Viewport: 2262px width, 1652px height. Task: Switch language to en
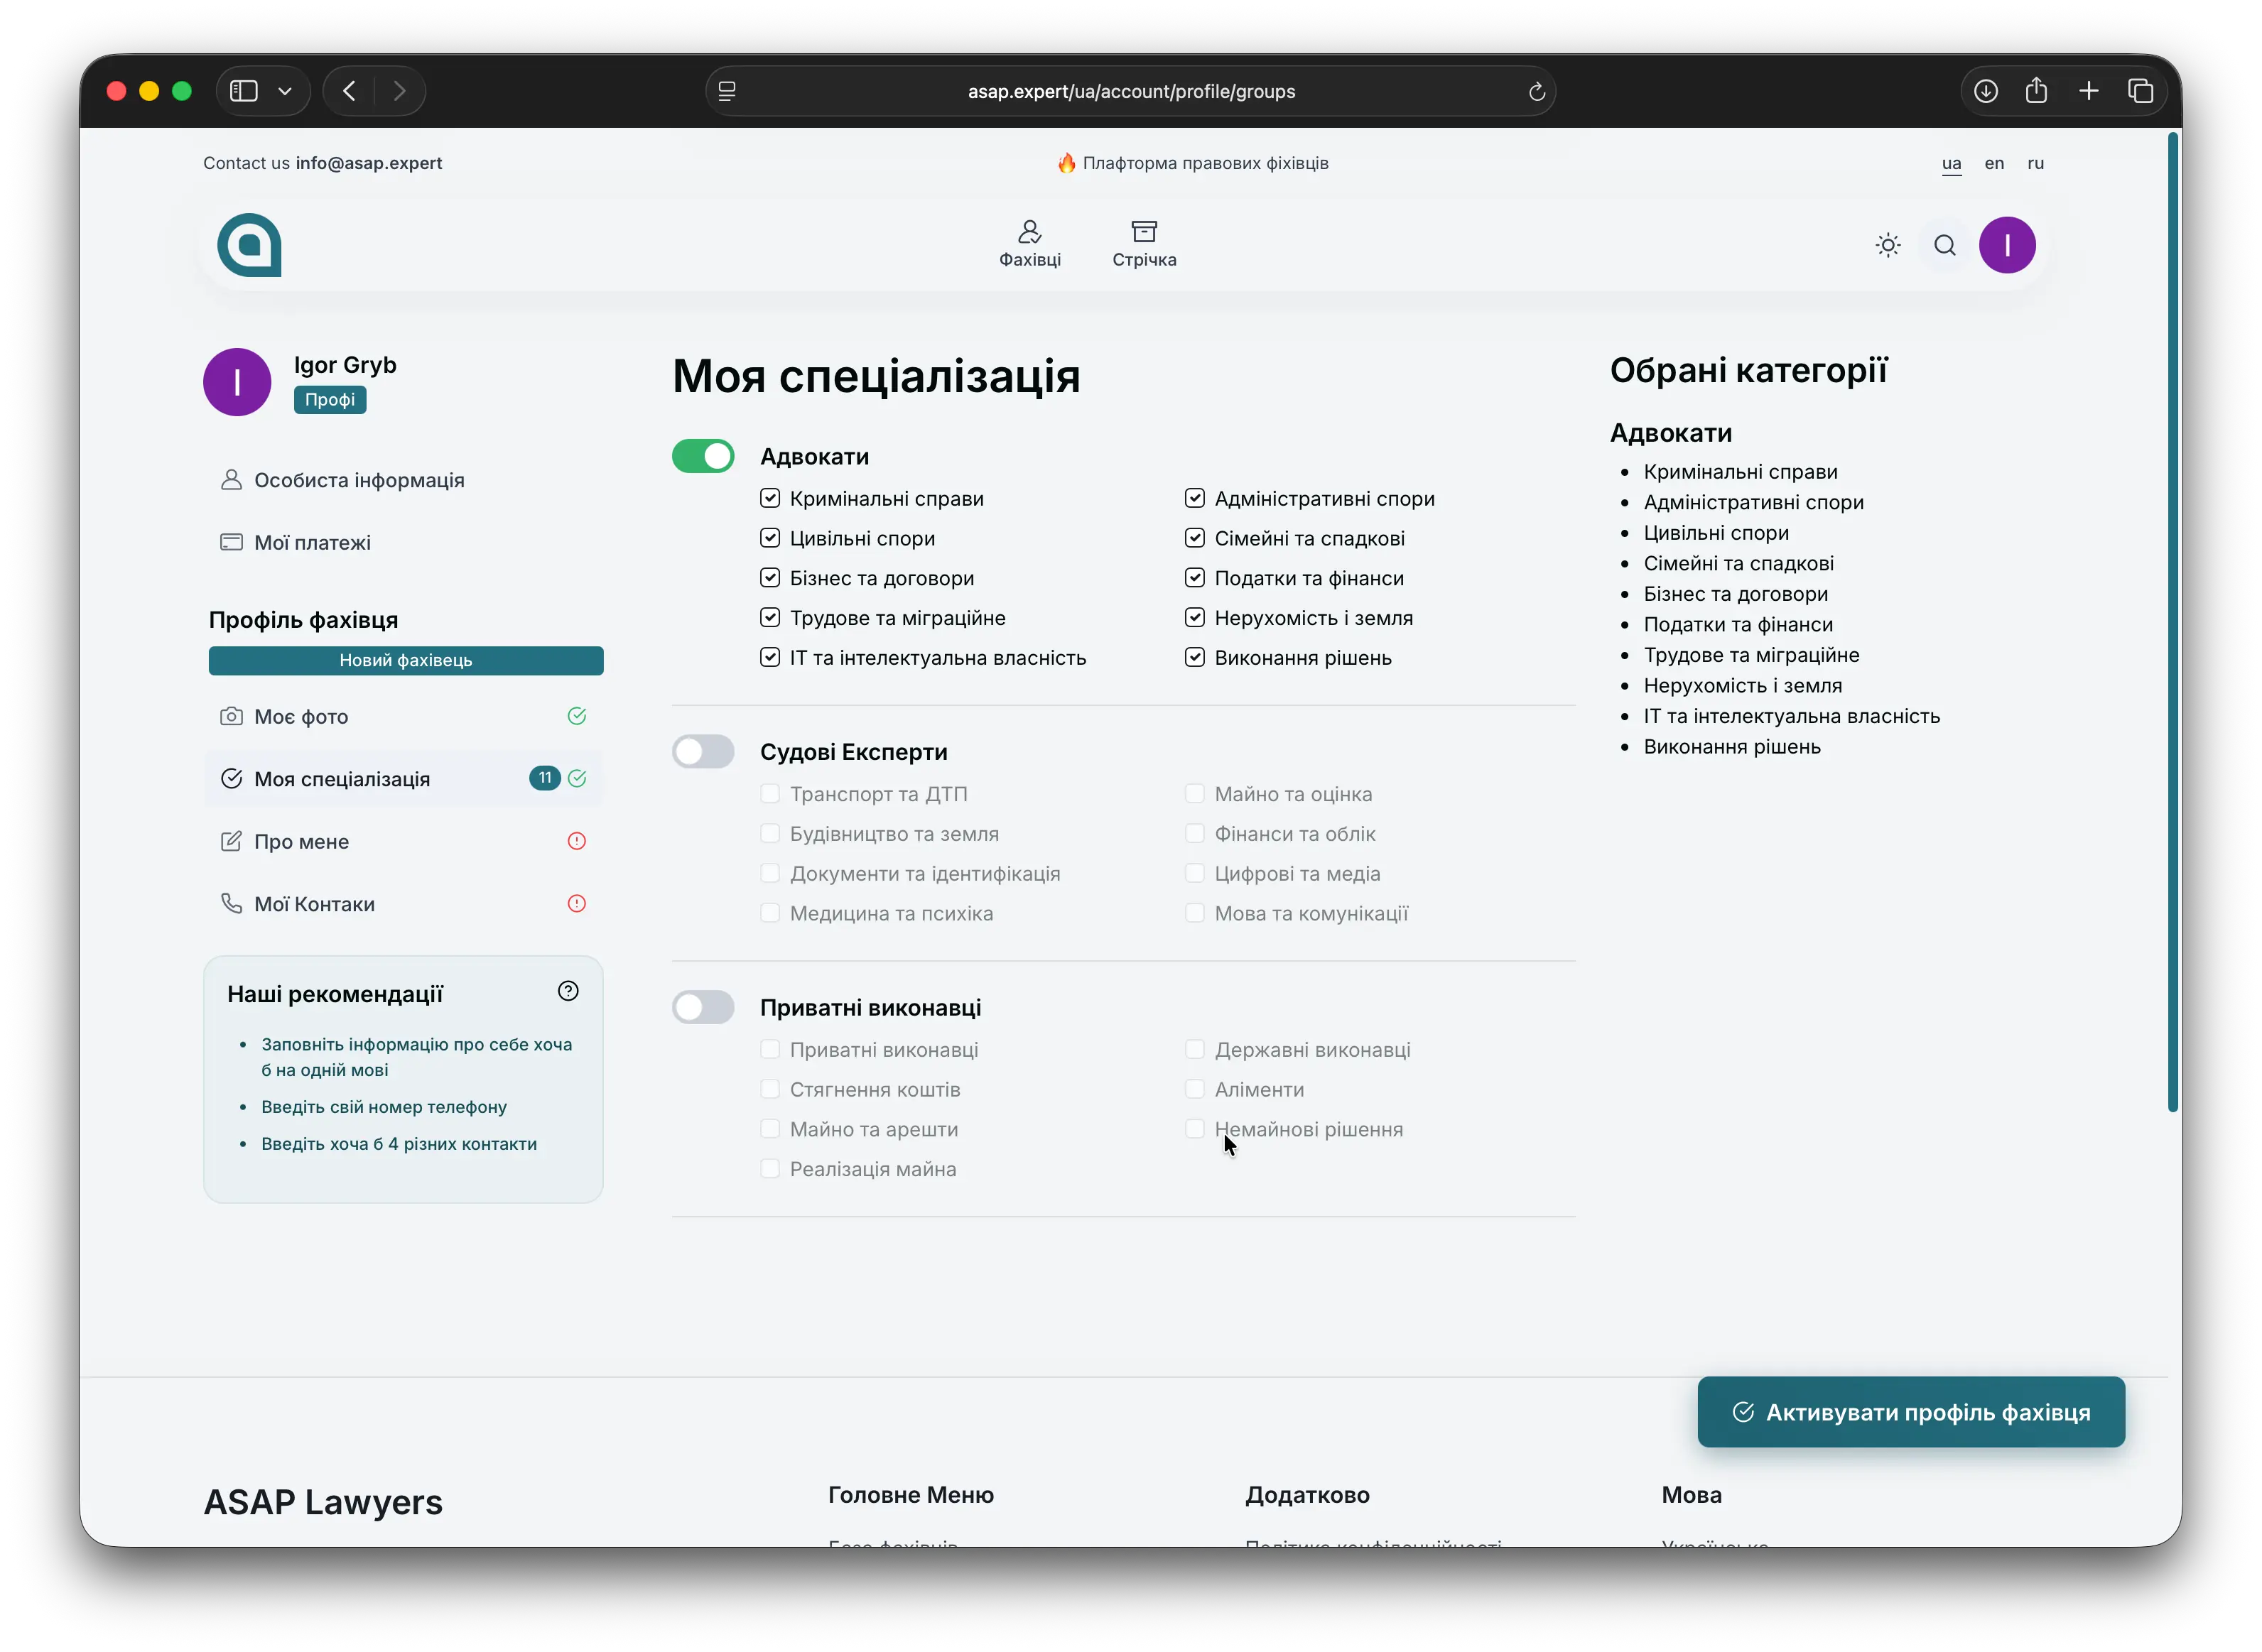pyautogui.click(x=1993, y=163)
